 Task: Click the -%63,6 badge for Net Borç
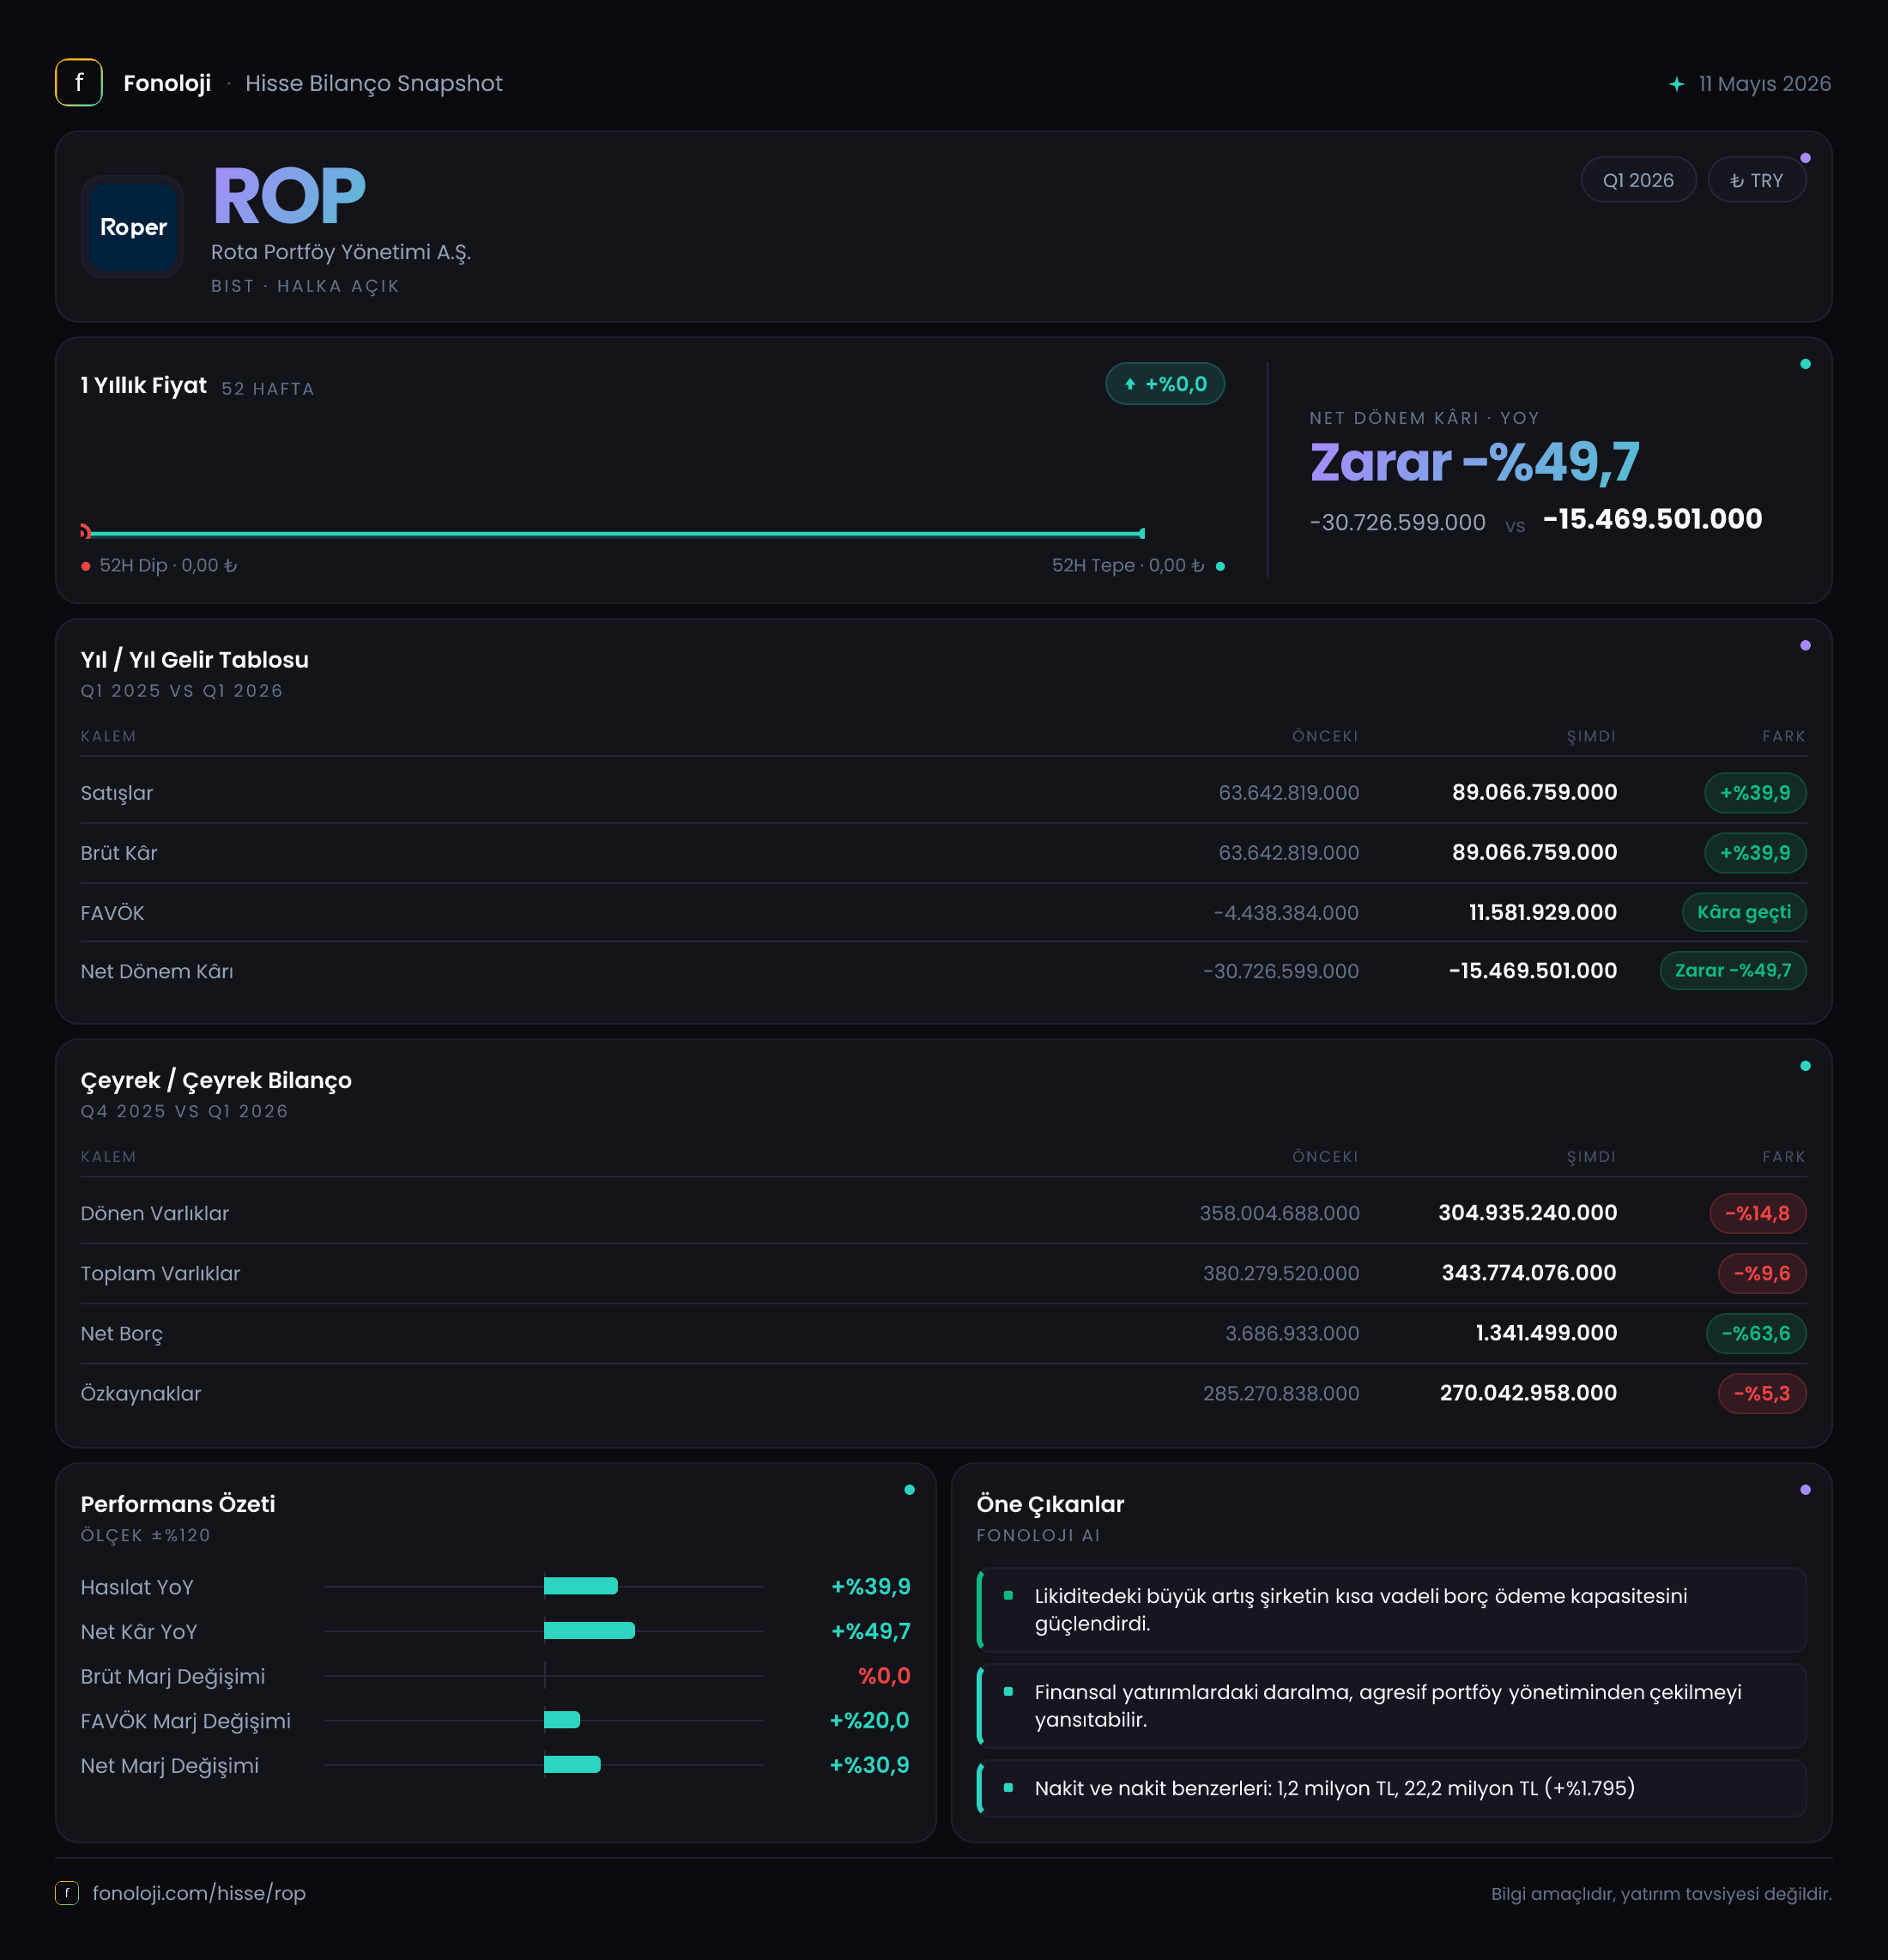pyautogui.click(x=1756, y=1333)
